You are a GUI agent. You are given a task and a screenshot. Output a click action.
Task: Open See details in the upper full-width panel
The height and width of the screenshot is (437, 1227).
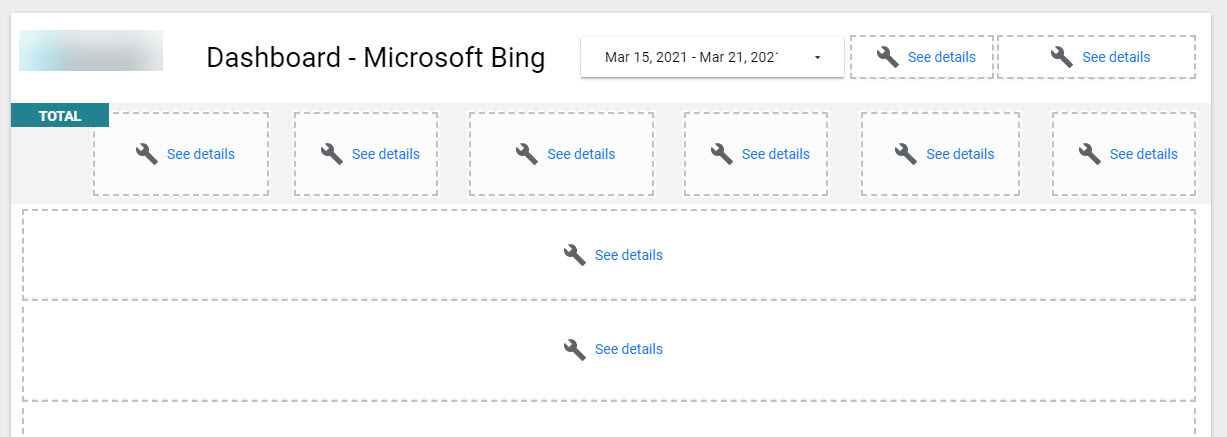pos(628,255)
